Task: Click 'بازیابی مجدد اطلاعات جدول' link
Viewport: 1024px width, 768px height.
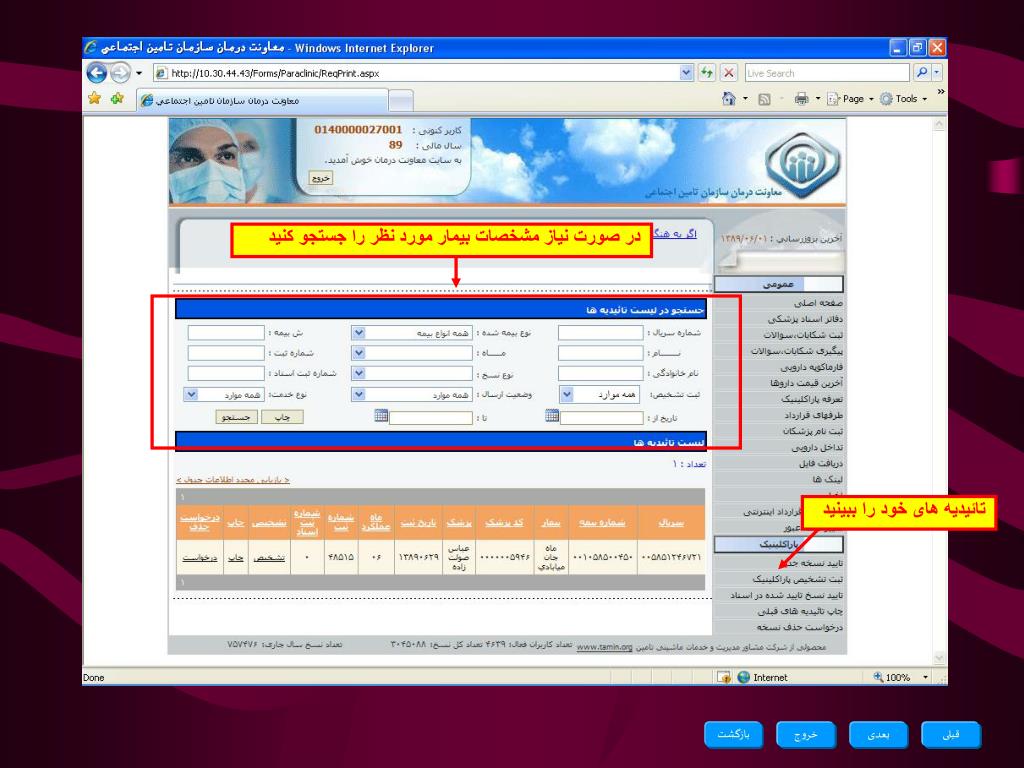Action: pos(232,480)
